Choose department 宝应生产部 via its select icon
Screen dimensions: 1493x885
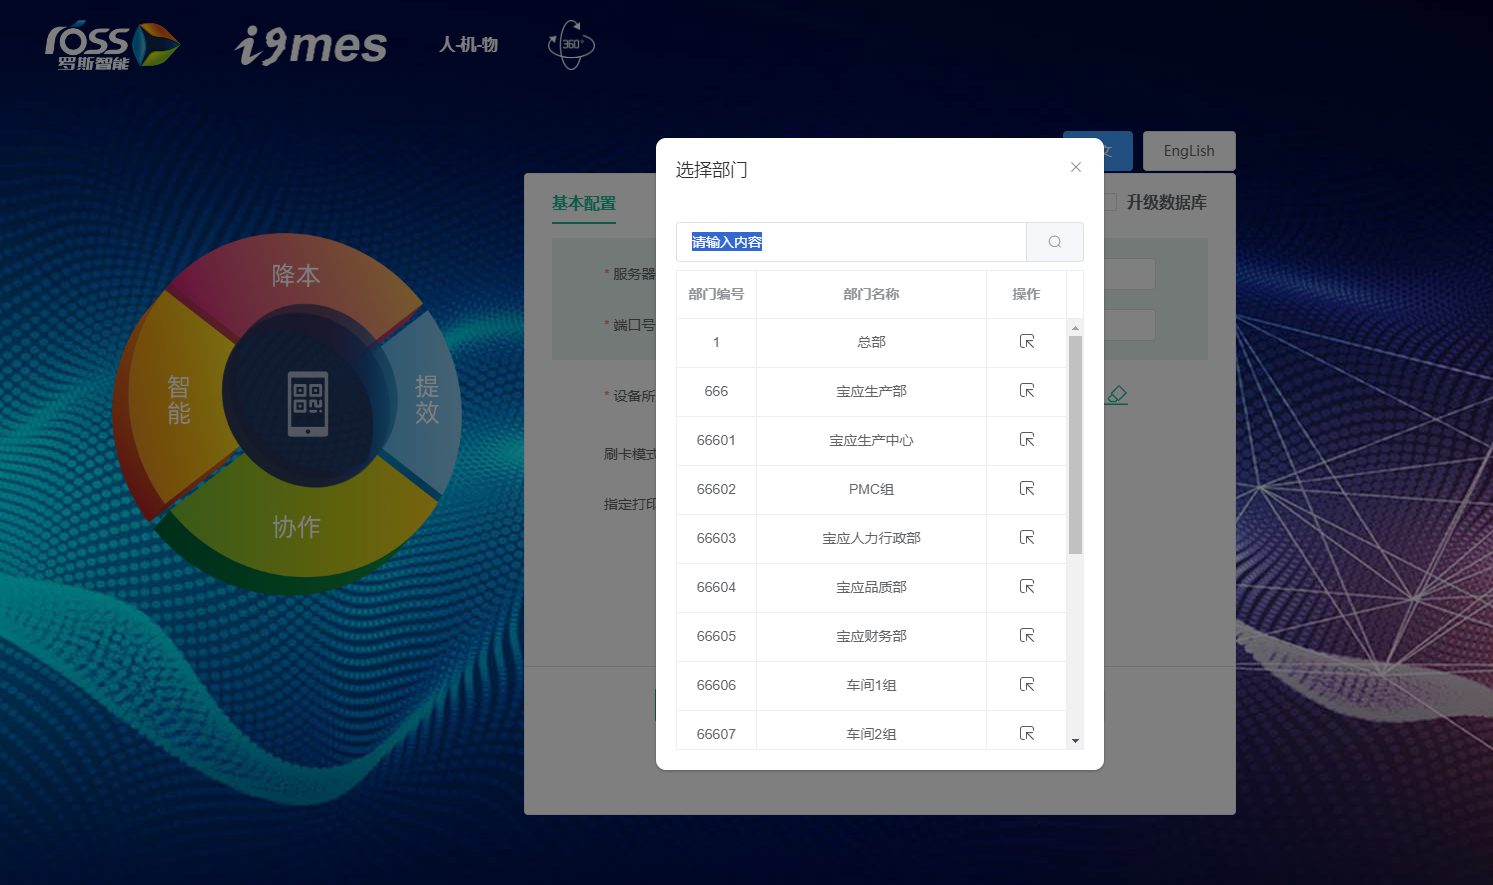(x=1026, y=391)
